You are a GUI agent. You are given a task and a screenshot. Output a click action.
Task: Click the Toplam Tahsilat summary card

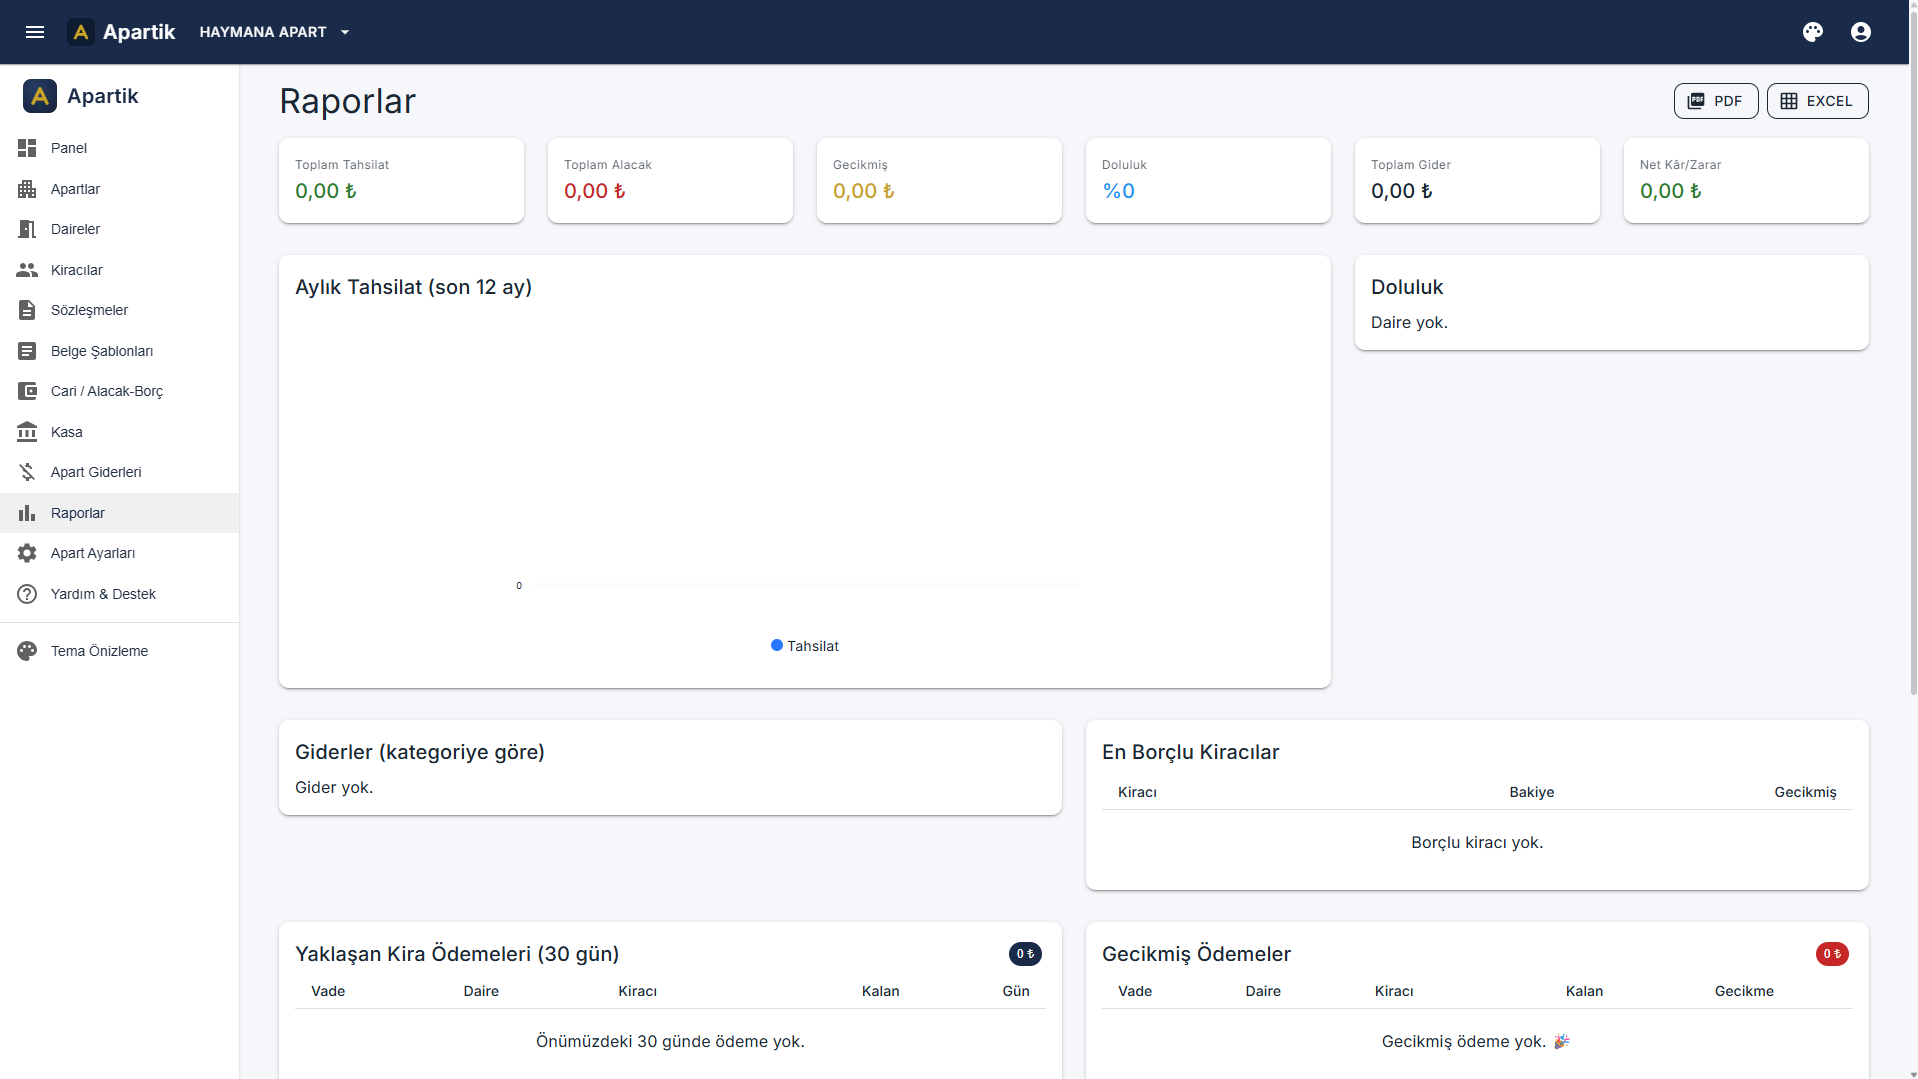[x=401, y=180]
